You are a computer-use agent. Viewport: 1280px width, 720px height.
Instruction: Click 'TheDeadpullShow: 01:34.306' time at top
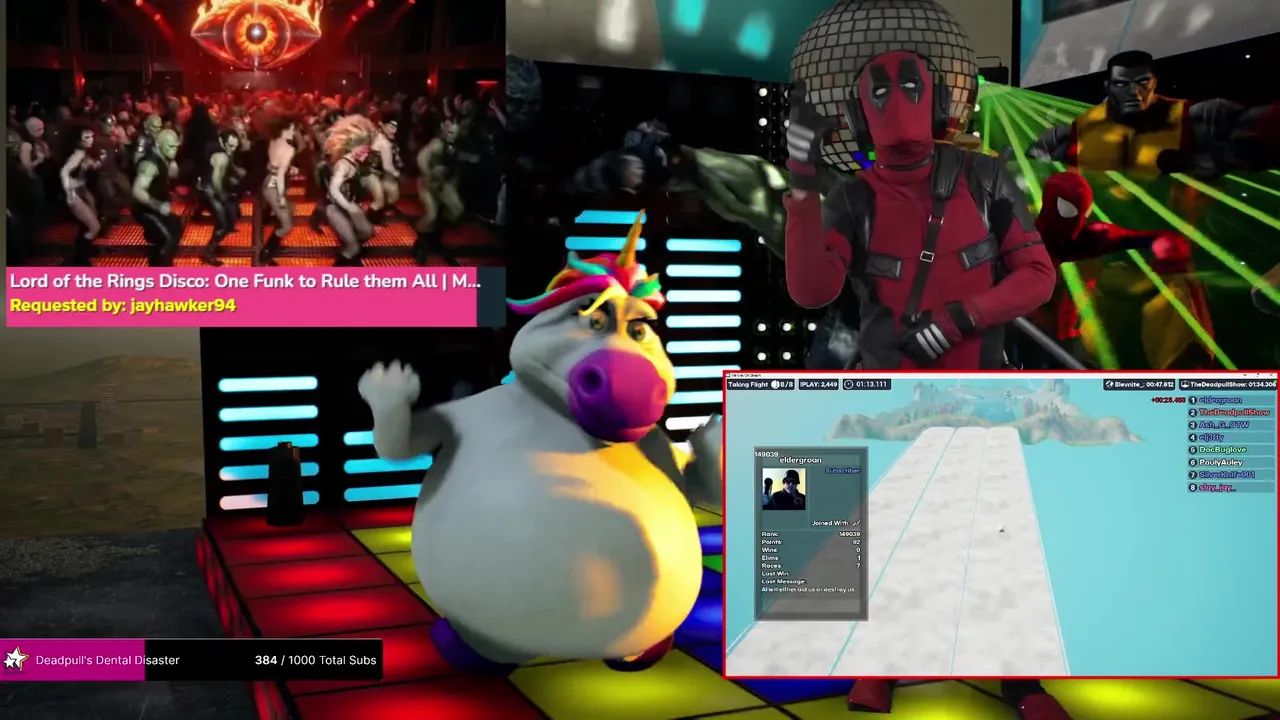(x=1235, y=384)
